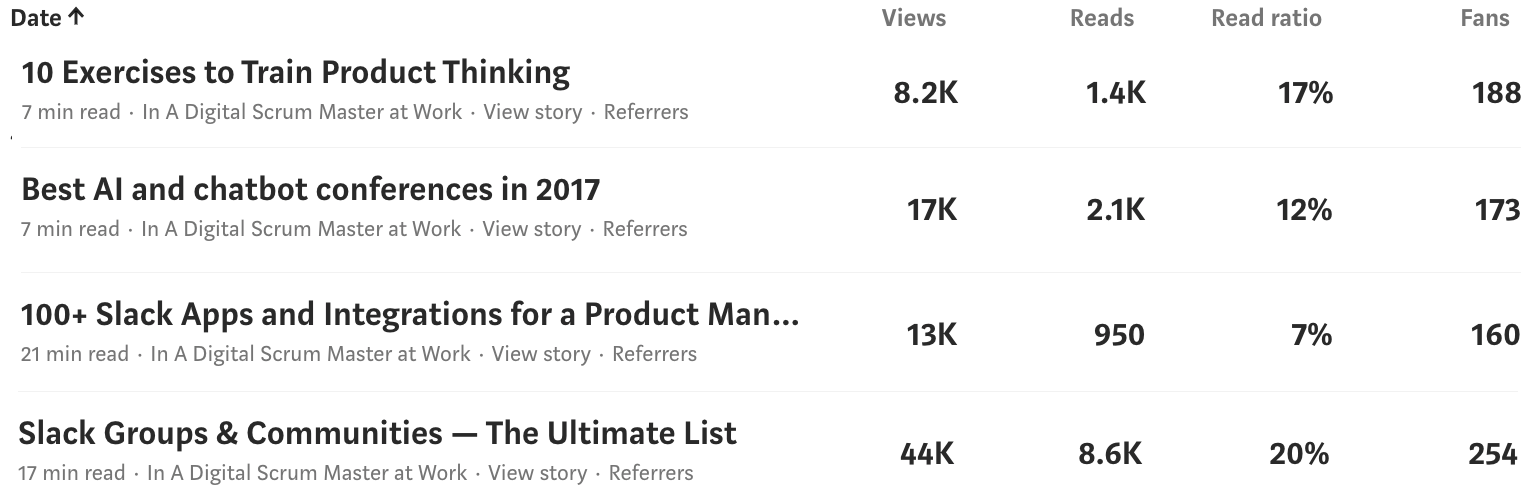Show Referrers for 10 Exercises article
1540x492 pixels.
[x=646, y=112]
